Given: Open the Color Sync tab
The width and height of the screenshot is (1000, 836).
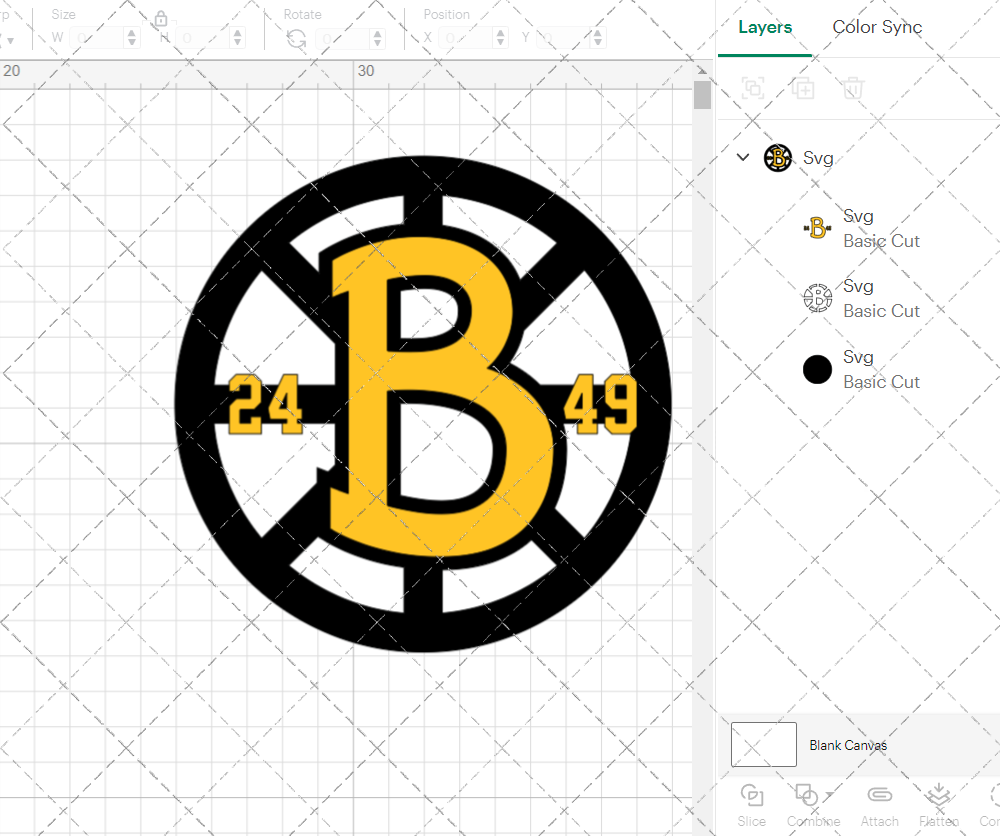Looking at the screenshot, I should (x=877, y=27).
